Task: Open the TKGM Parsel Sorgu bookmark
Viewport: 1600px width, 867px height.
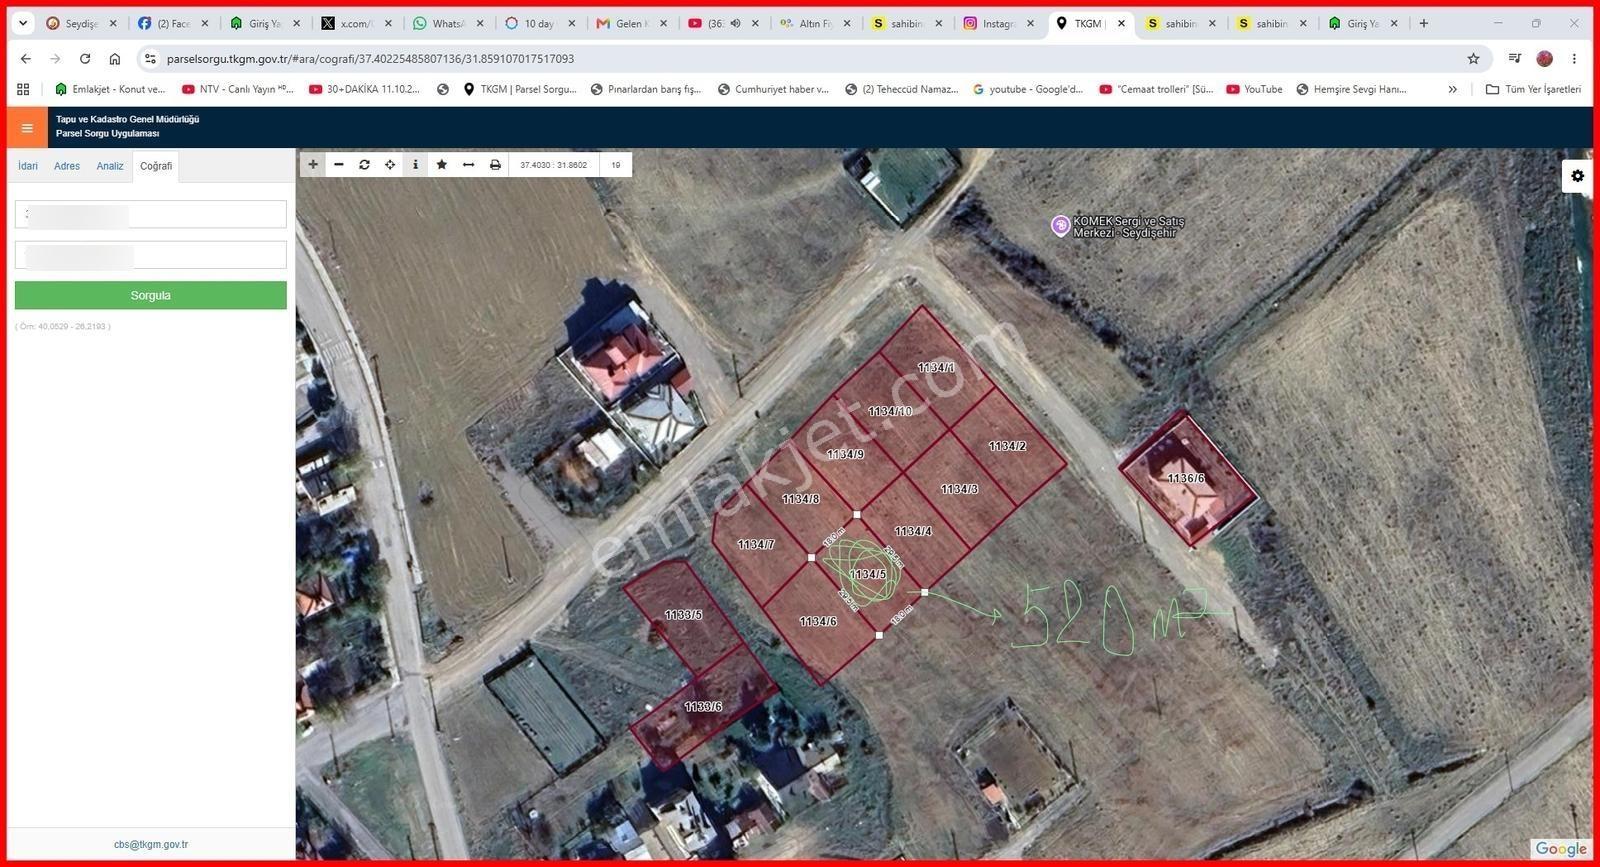Action: click(520, 89)
